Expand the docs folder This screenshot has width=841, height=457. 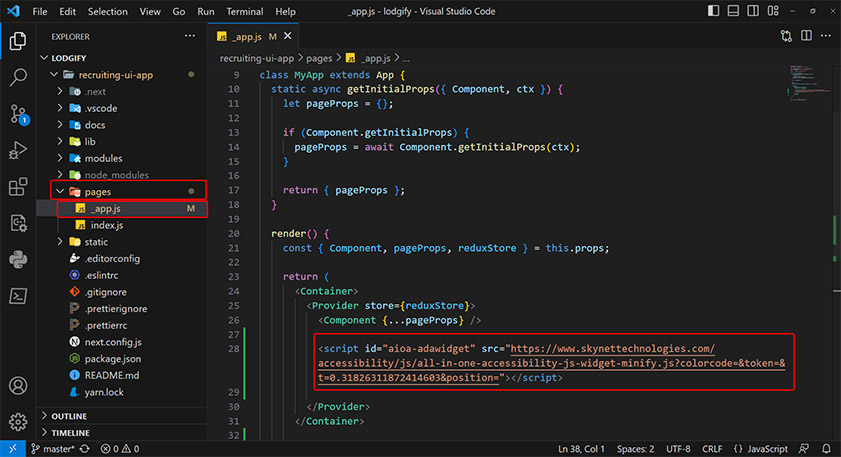[x=60, y=124]
